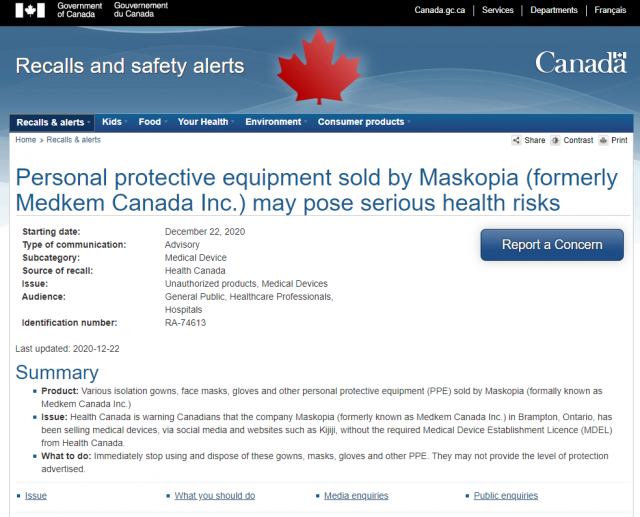Switch language to Français
Screen dimensions: 640x517
tap(610, 10)
